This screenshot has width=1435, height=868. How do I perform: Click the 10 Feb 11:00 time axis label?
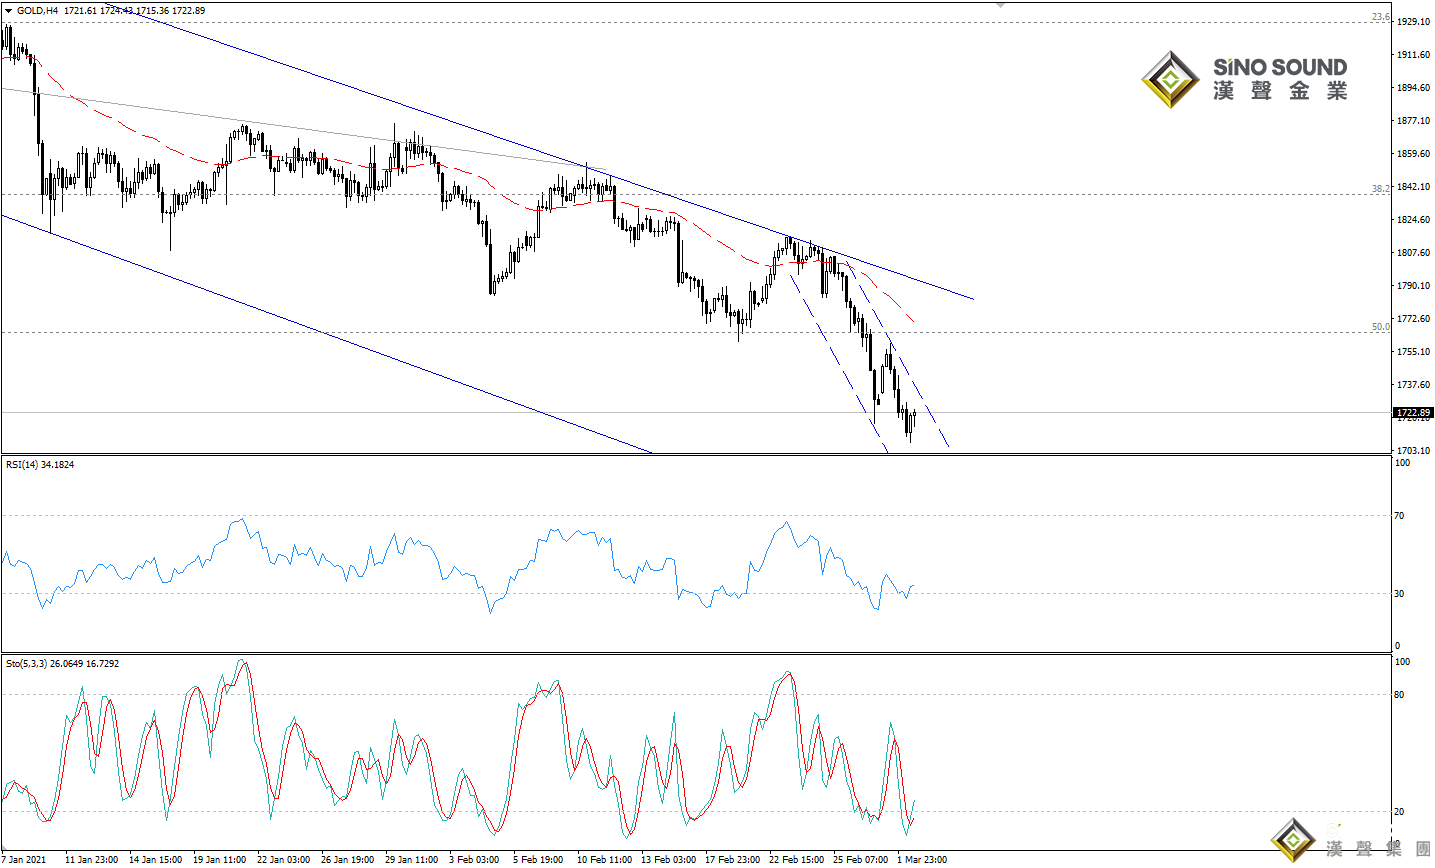click(604, 859)
